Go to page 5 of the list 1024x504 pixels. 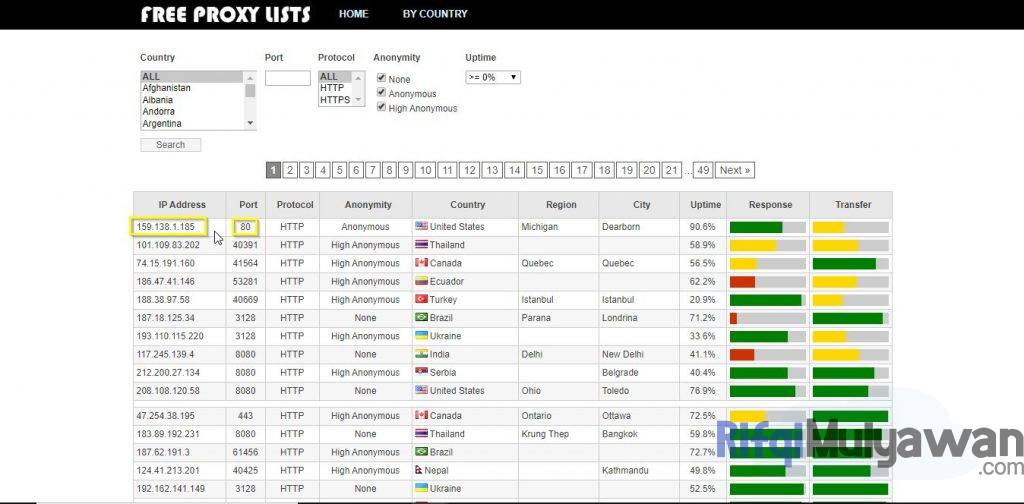coord(340,170)
